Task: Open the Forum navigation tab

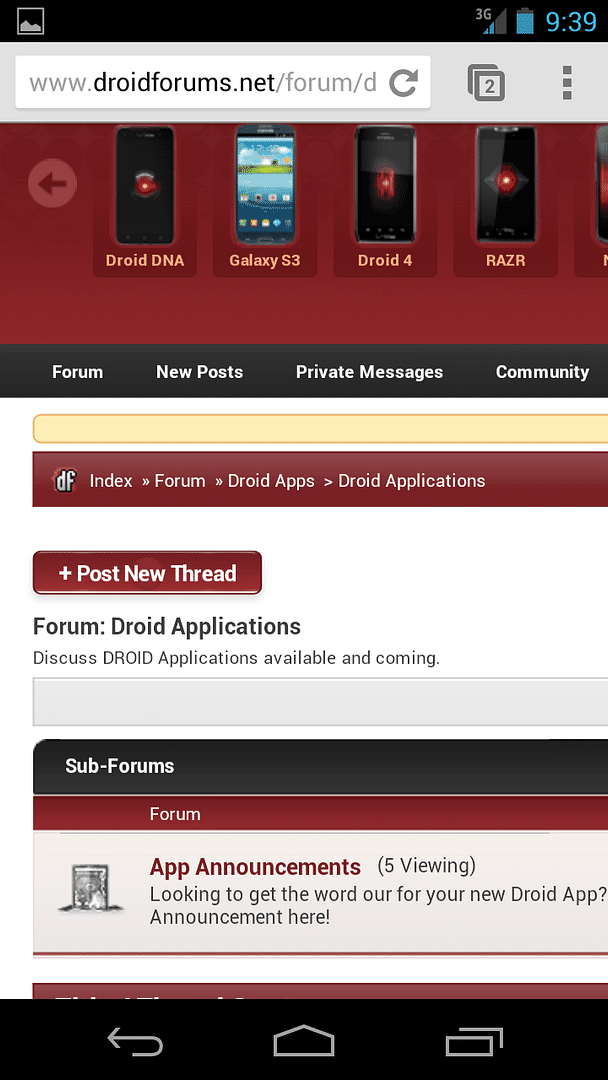Action: 78,372
